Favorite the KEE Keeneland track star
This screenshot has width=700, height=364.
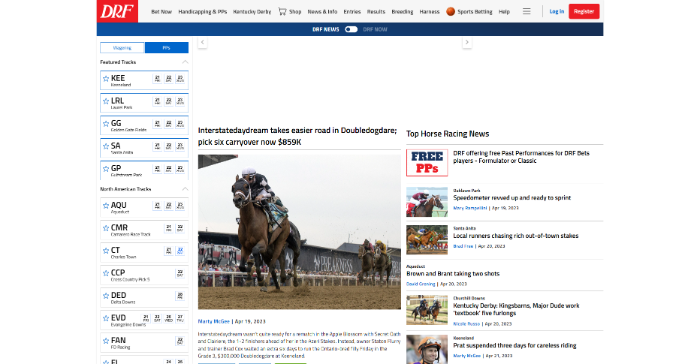tap(106, 79)
